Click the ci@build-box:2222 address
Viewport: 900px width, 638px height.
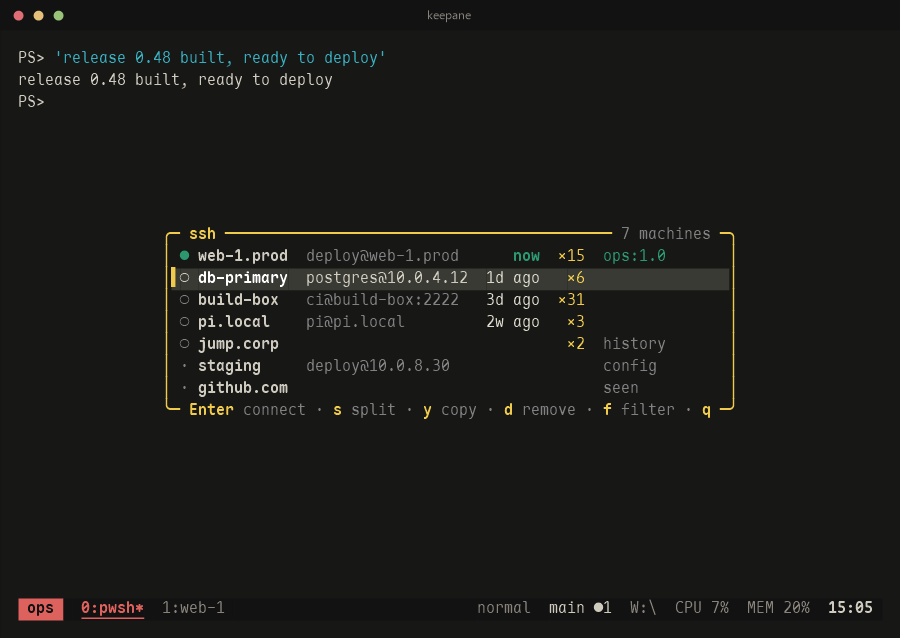[382, 300]
